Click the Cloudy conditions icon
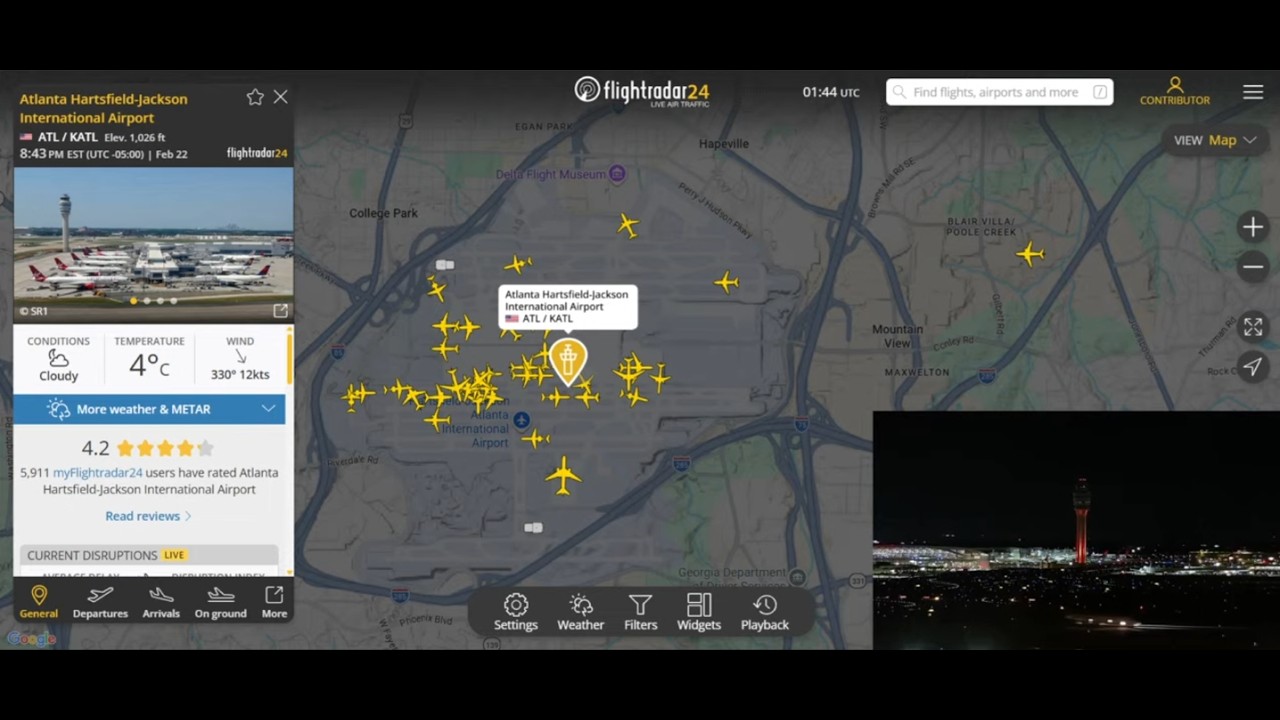1280x720 pixels. (x=58, y=358)
